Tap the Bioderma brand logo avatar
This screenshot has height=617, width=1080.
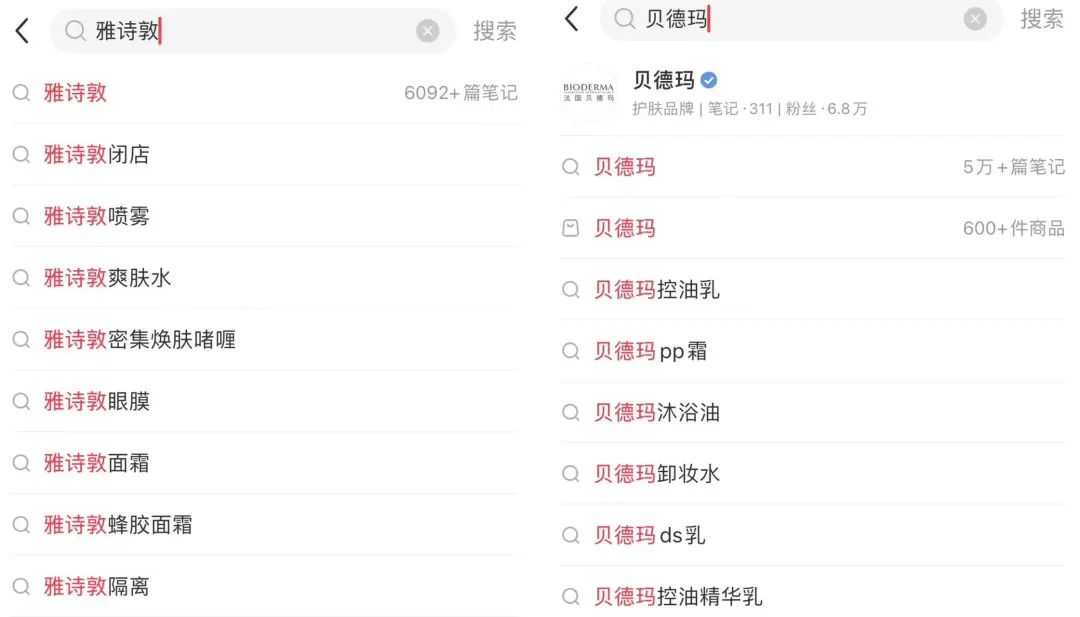(x=588, y=93)
